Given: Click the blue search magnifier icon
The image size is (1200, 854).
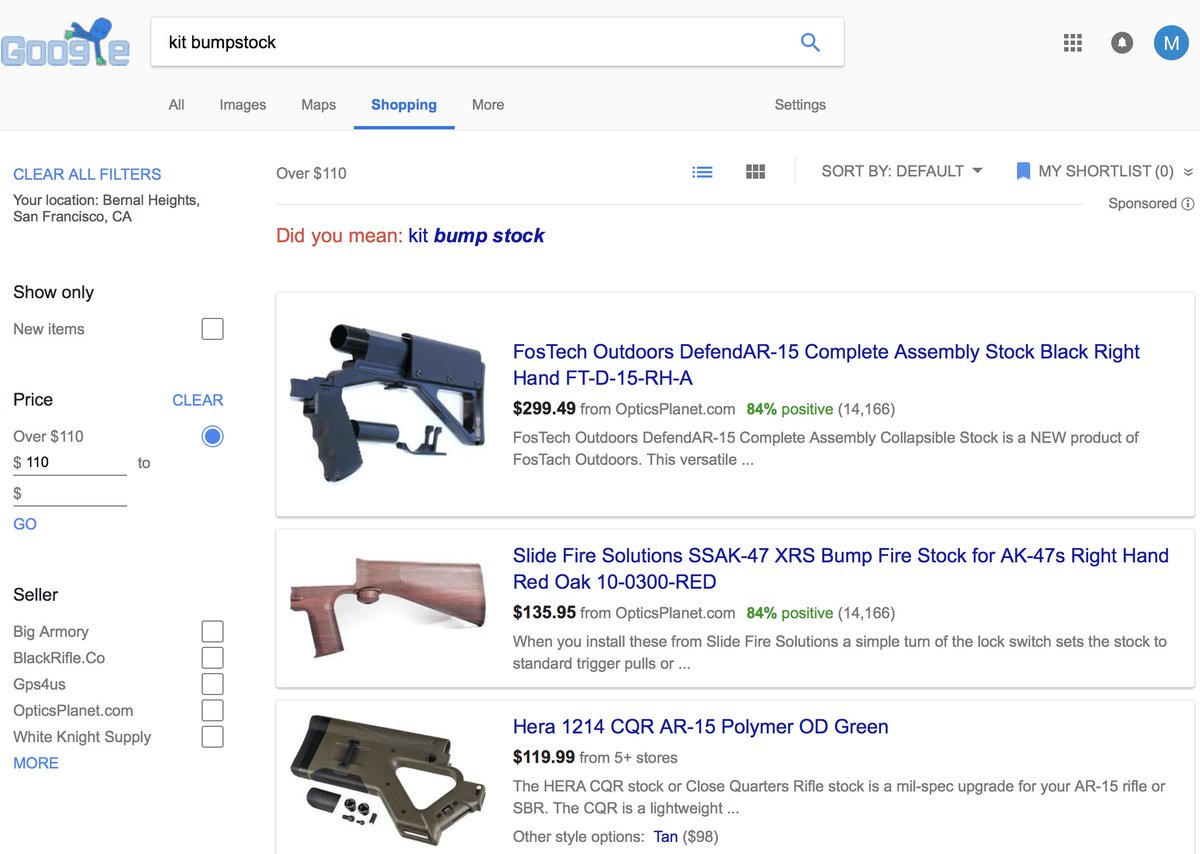Looking at the screenshot, I should pyautogui.click(x=810, y=42).
